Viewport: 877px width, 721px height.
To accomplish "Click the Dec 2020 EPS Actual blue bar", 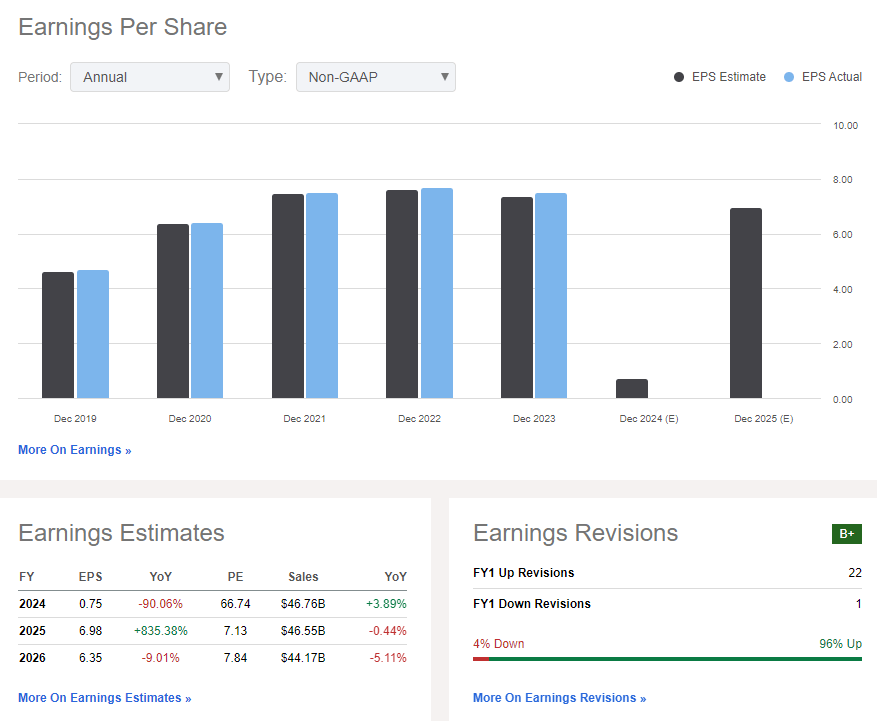I will 207,311.
